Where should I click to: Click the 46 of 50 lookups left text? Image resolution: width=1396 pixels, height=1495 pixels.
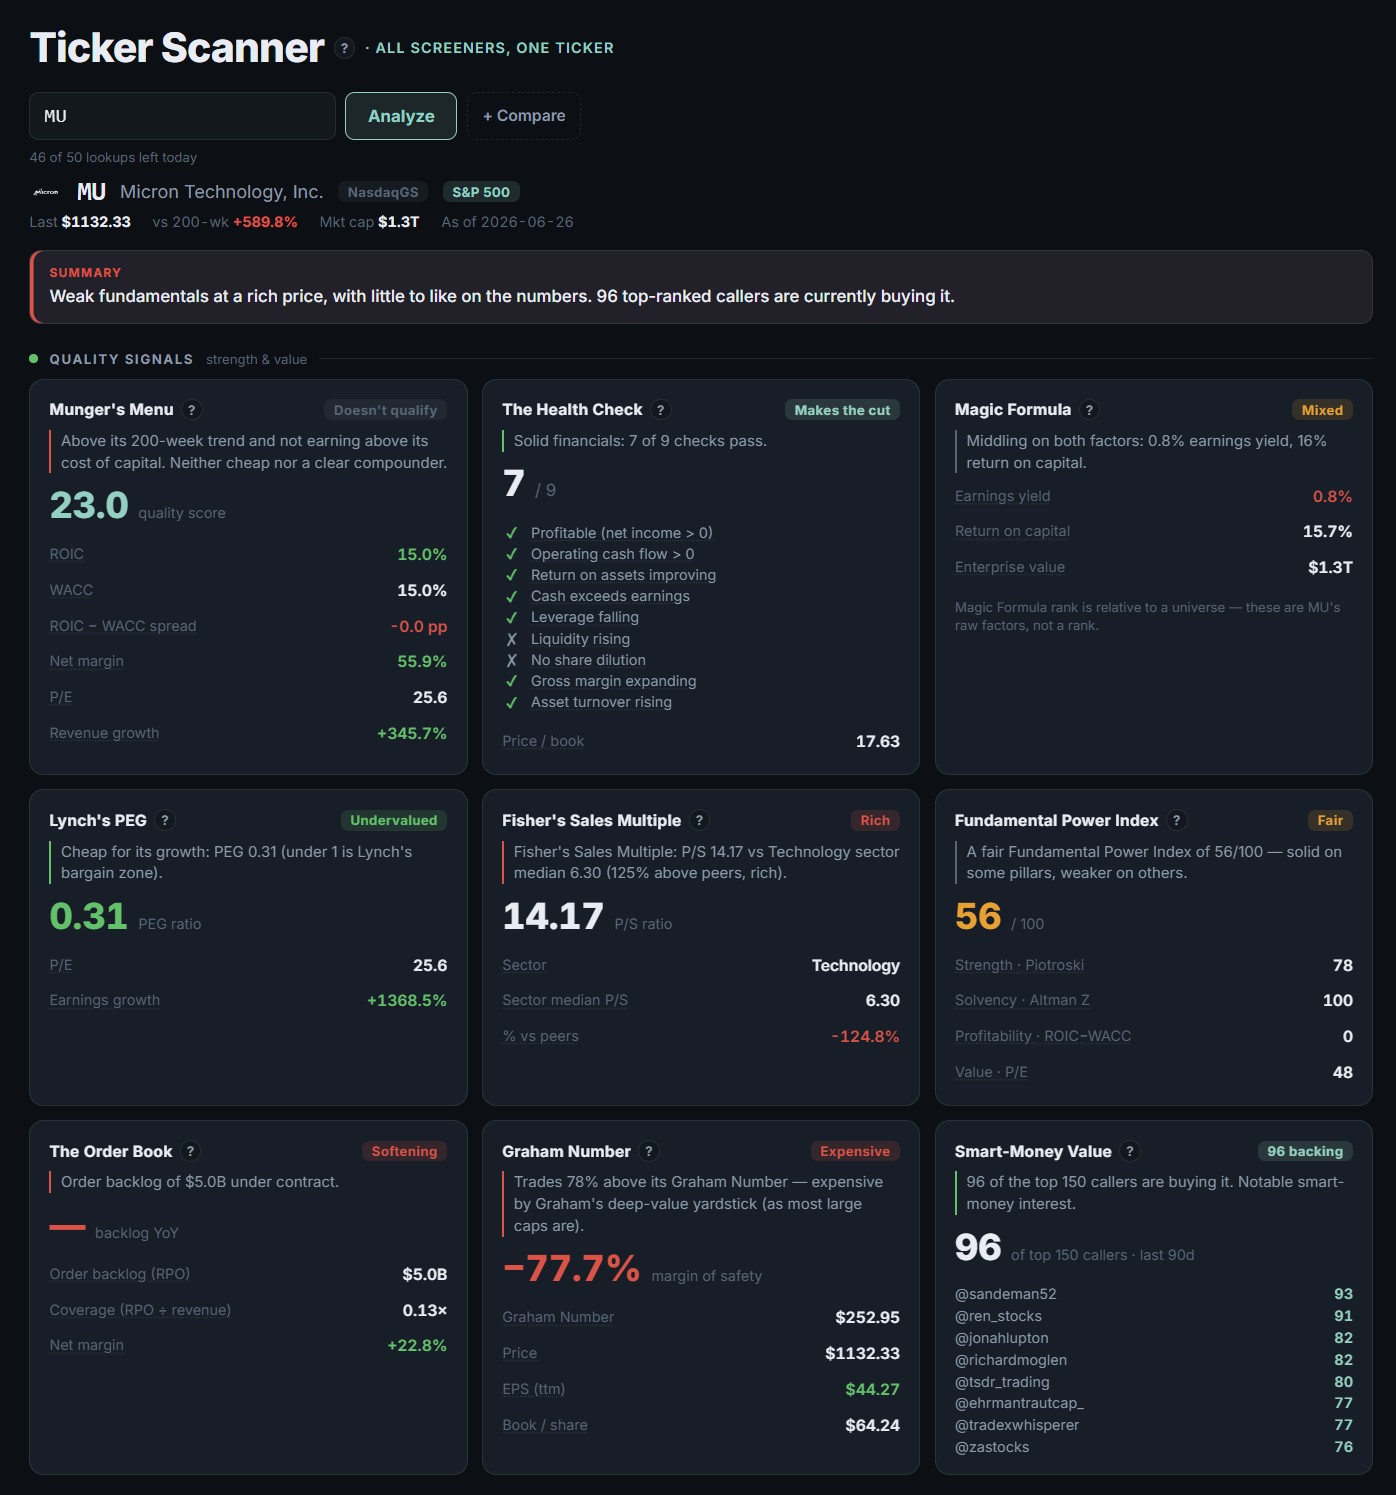click(113, 157)
